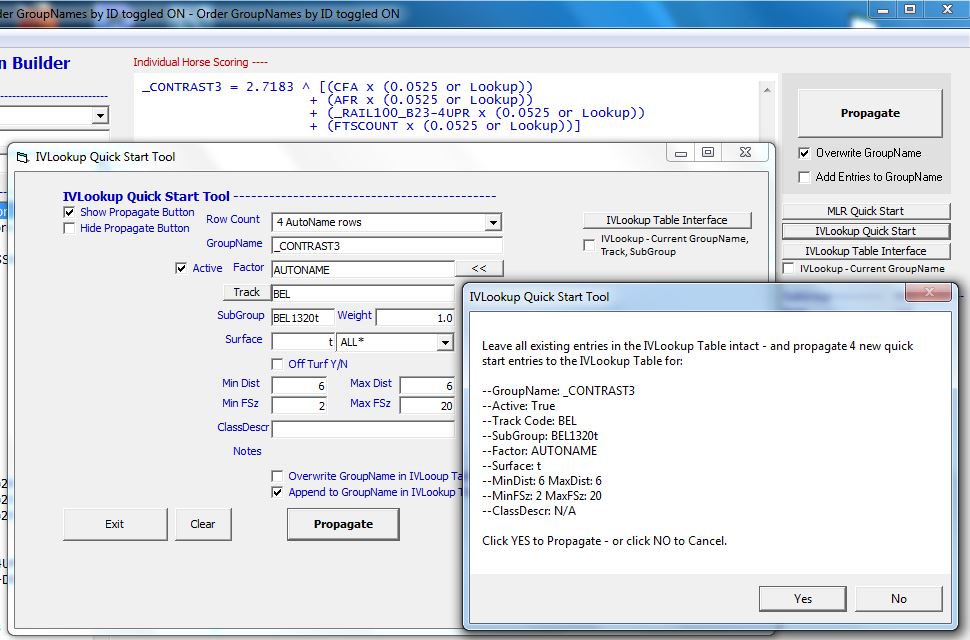Screen dimensions: 970x640
Task: Click the Surface text field
Action: click(303, 342)
